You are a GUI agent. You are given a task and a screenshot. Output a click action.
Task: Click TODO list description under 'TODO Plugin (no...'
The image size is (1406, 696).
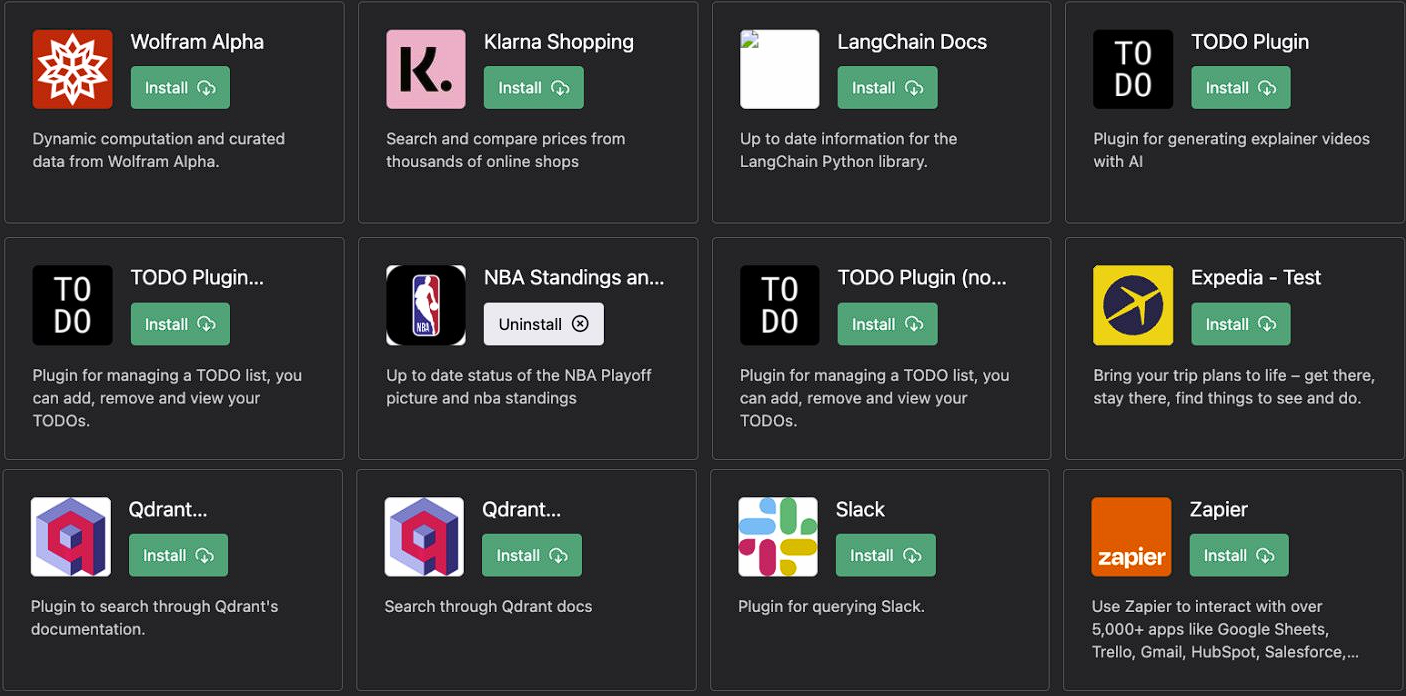point(875,398)
